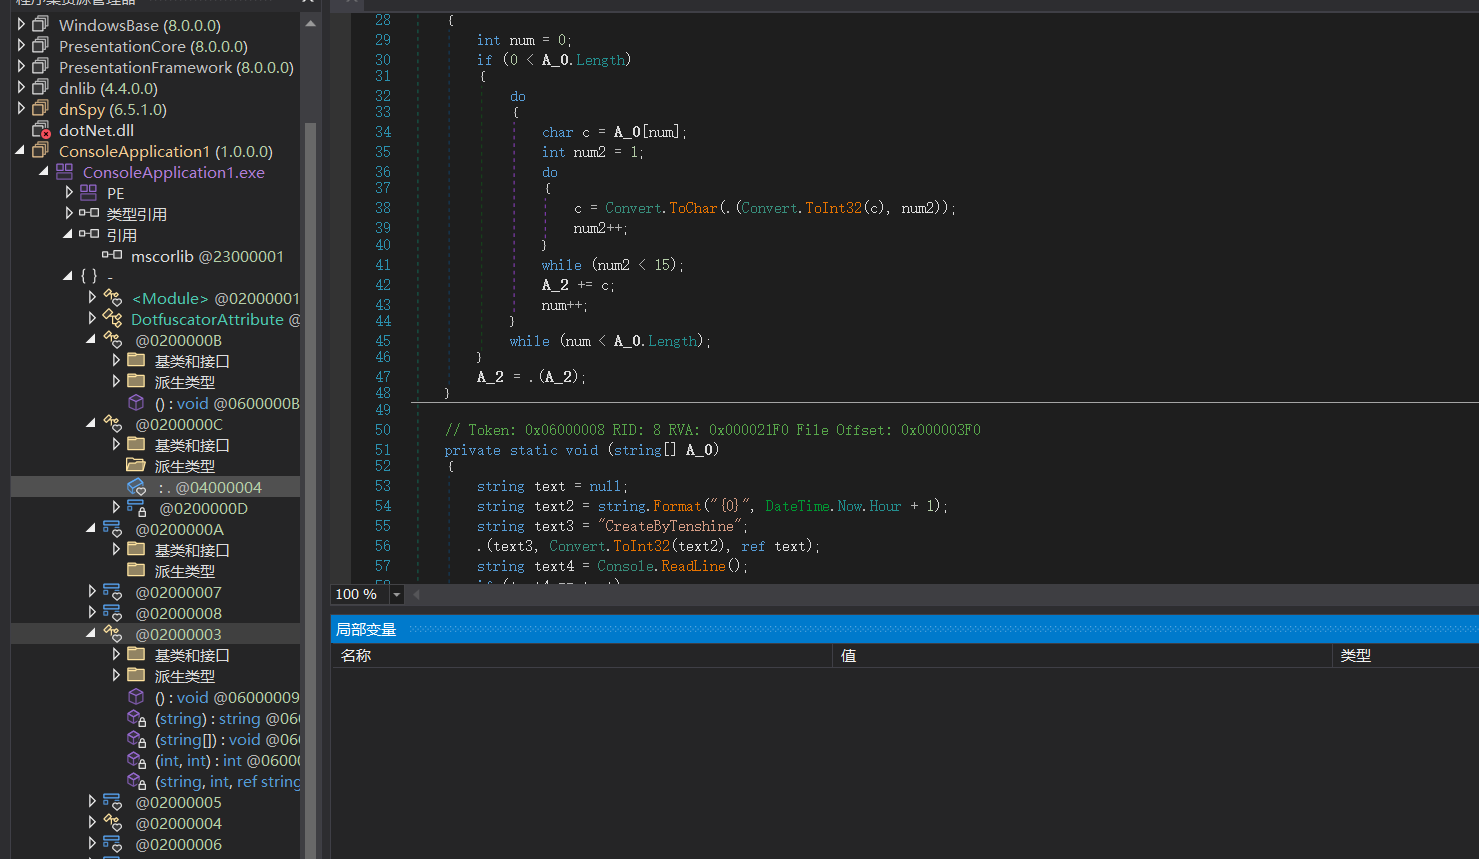Click line number 45 in the gutter

tap(383, 341)
